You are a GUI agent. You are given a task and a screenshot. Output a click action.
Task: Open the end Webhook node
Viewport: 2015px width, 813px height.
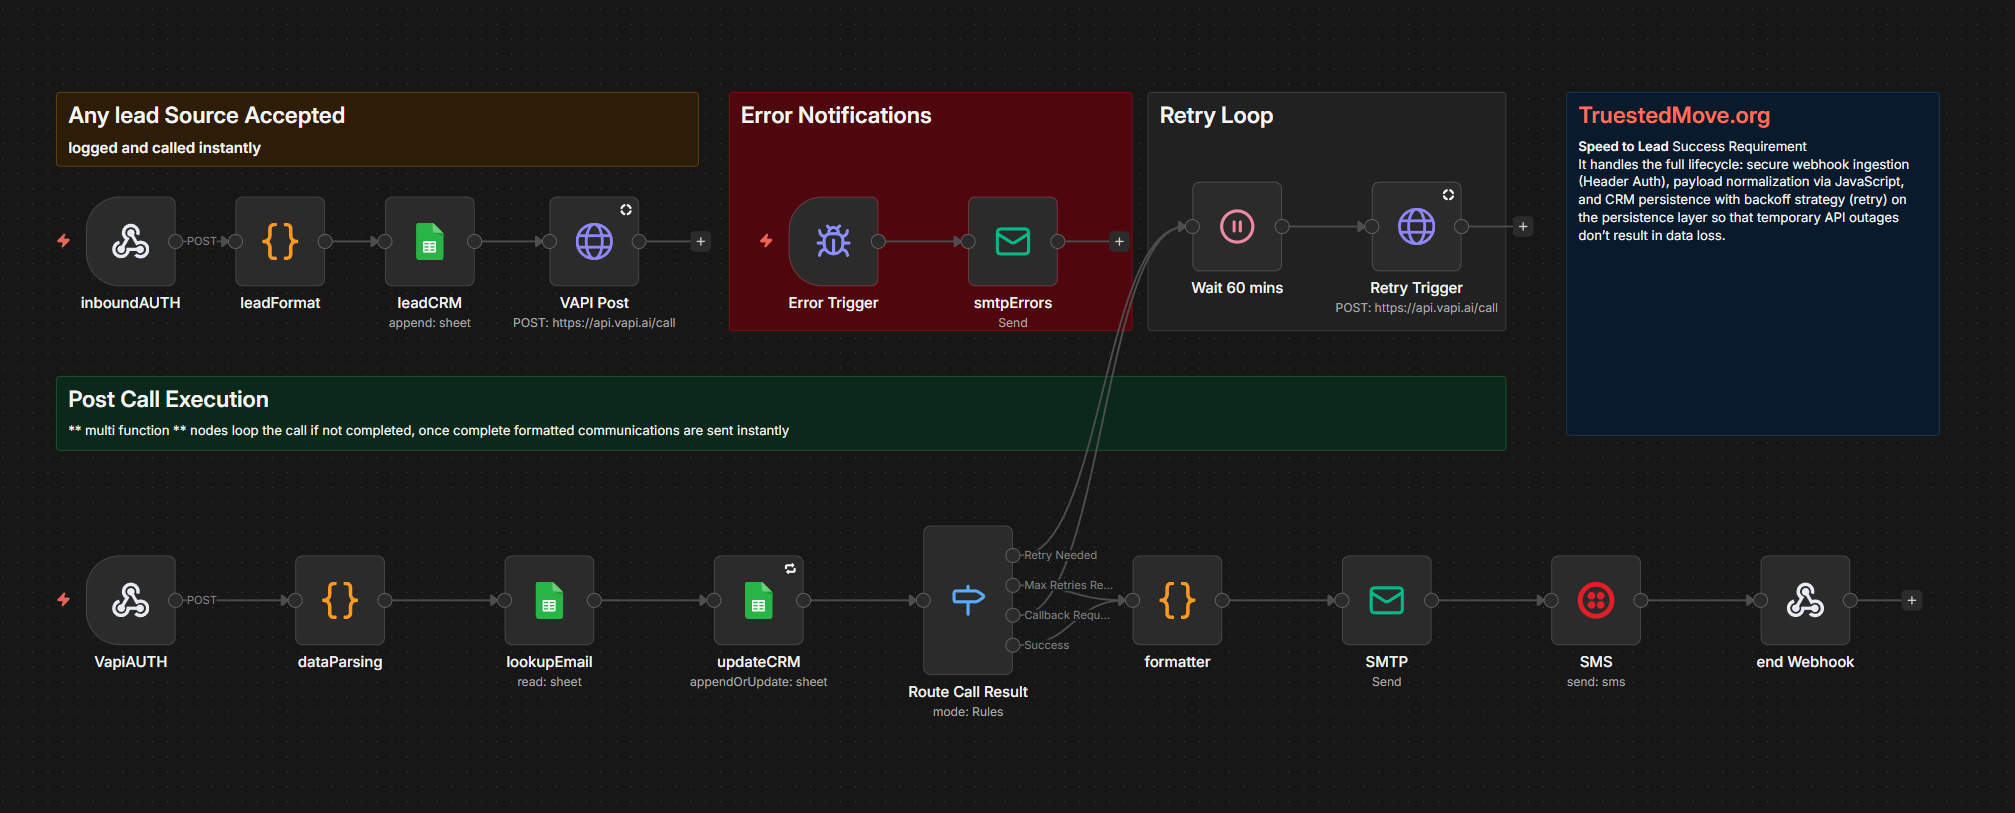click(1805, 600)
